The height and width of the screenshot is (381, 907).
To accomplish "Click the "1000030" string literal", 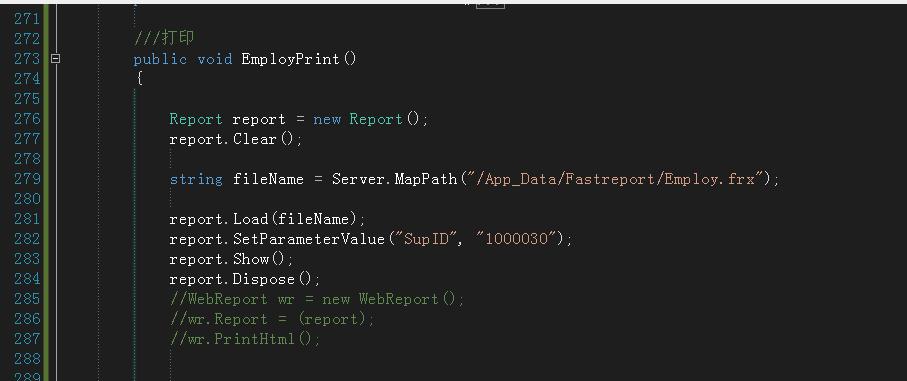I will pyautogui.click(x=517, y=239).
